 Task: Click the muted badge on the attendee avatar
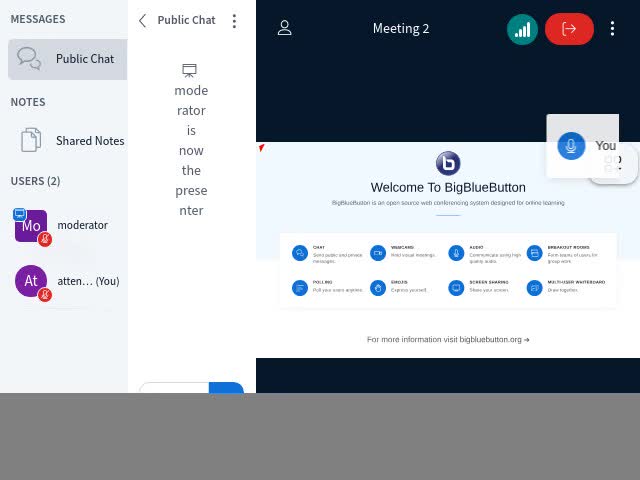(x=45, y=294)
